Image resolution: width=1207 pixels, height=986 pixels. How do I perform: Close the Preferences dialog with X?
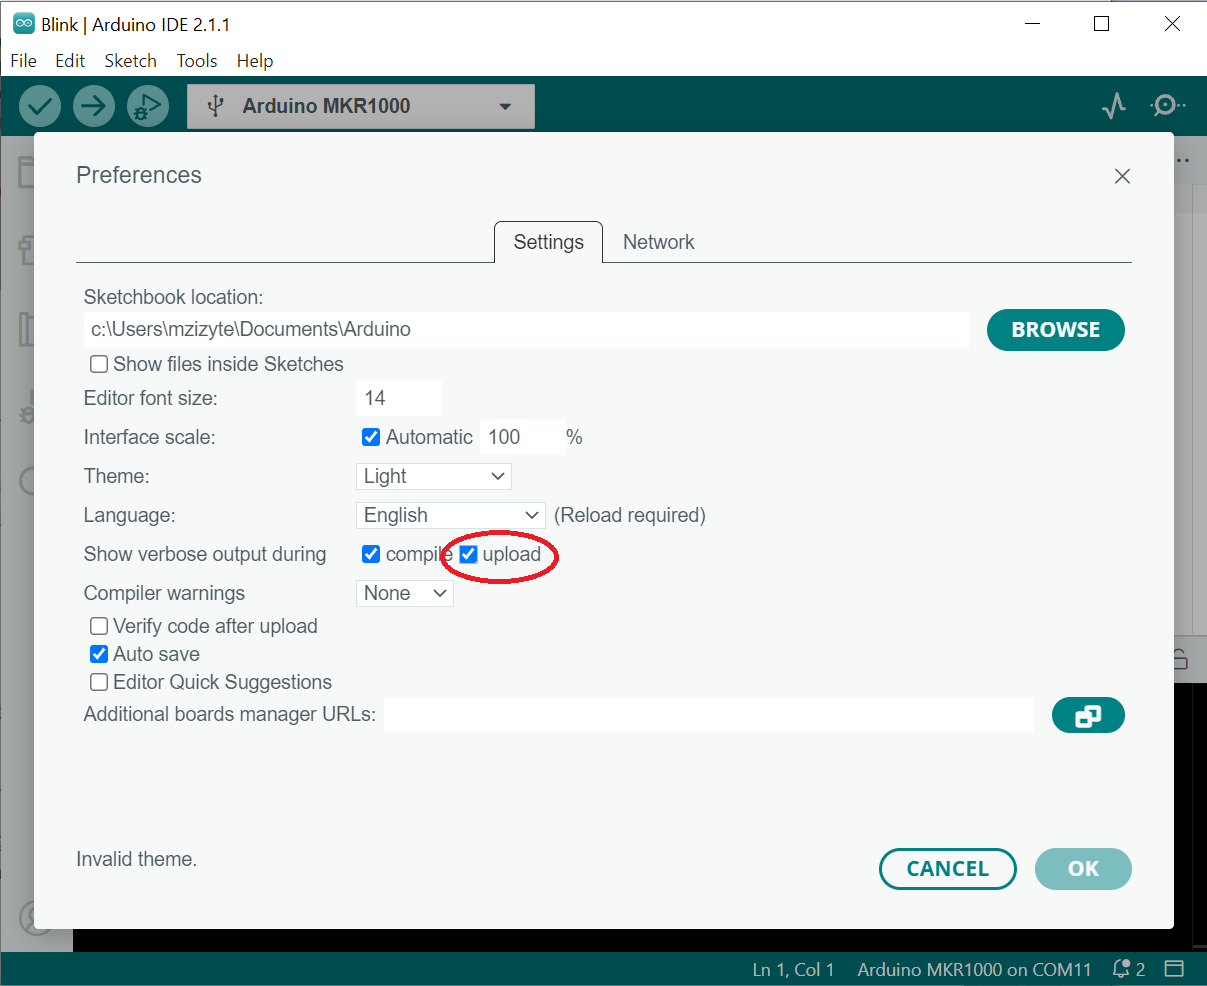pos(1122,176)
